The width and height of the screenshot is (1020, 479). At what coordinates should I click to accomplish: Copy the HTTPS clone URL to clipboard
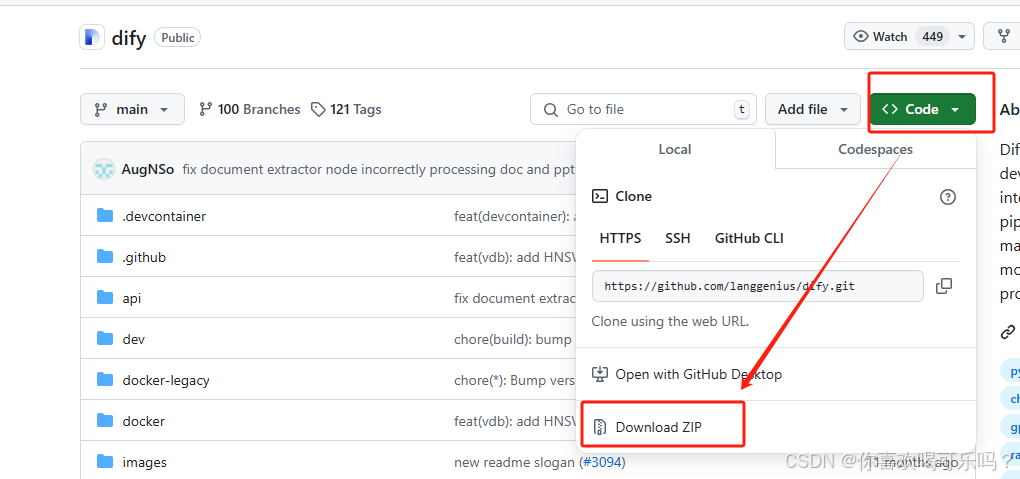point(944,286)
